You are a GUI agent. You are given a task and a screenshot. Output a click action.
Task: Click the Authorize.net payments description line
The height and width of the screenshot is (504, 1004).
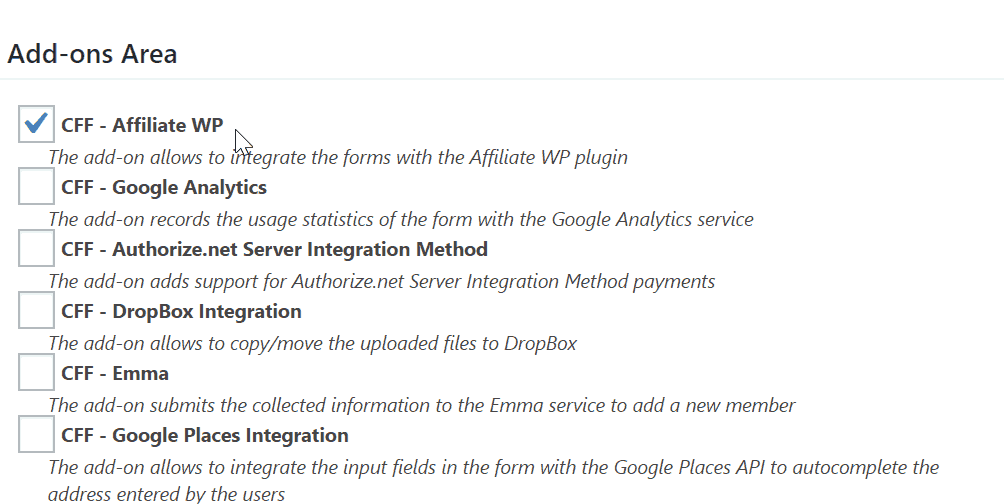(382, 282)
